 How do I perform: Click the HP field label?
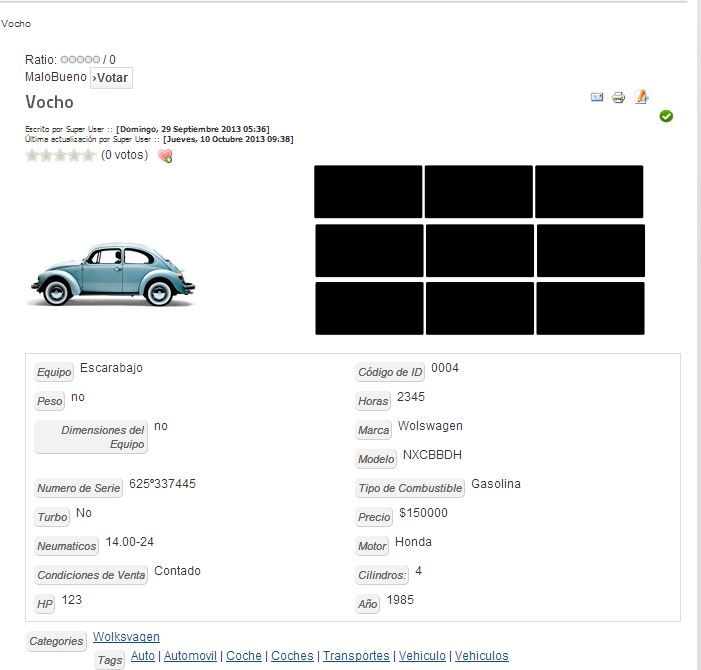45,604
